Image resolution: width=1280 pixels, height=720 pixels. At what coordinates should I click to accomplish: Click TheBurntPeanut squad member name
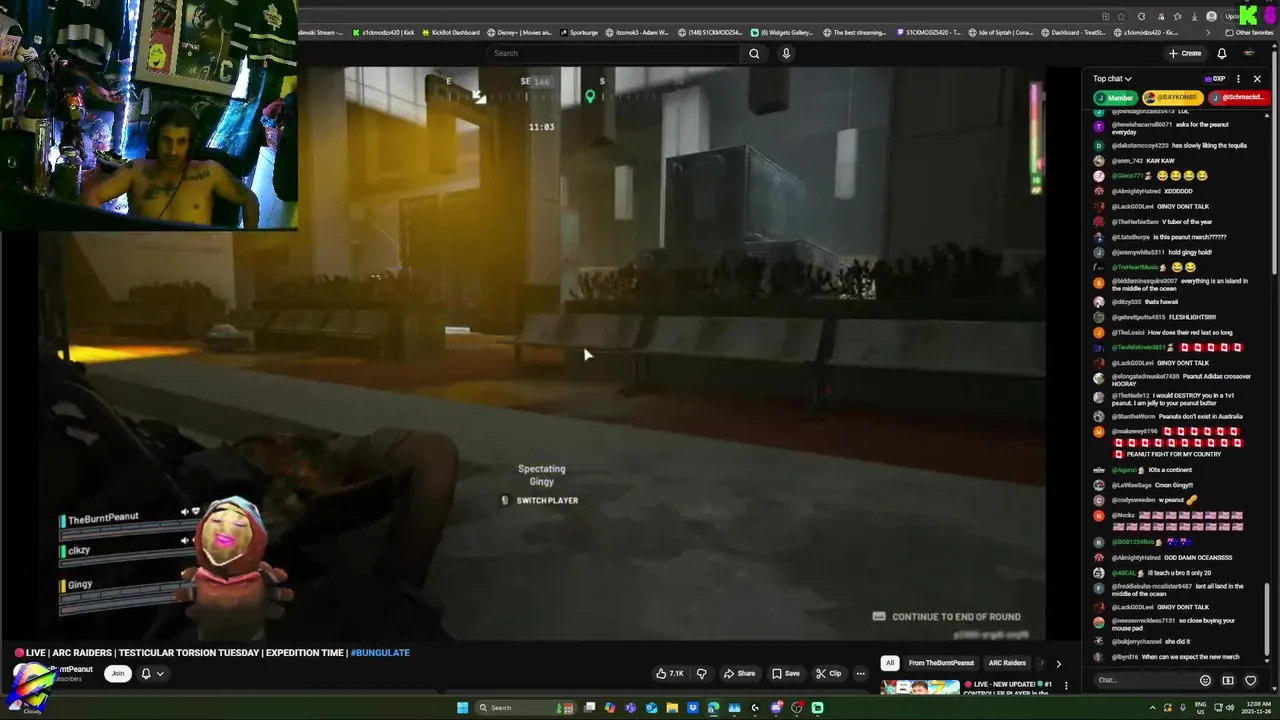102,519
